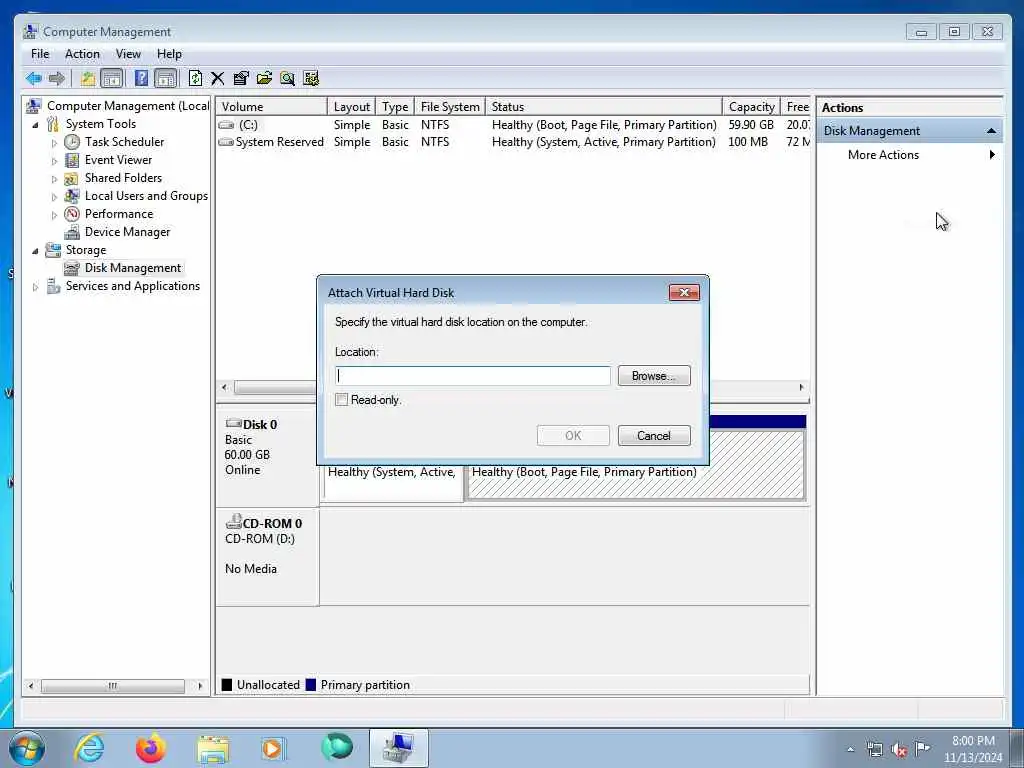Select Local Users and Groups node
The height and width of the screenshot is (768, 1024).
pos(146,195)
